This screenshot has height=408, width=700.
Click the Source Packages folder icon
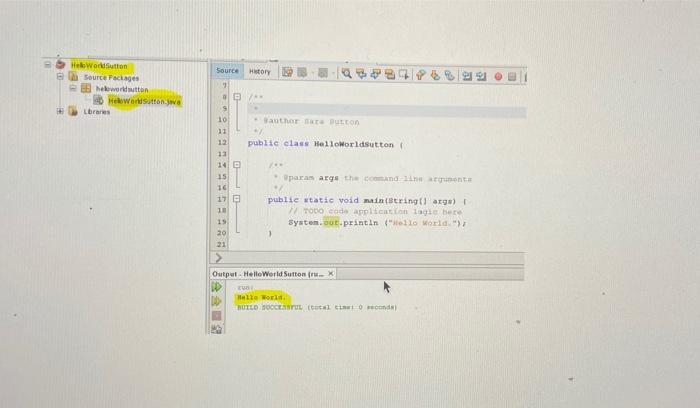tap(73, 77)
